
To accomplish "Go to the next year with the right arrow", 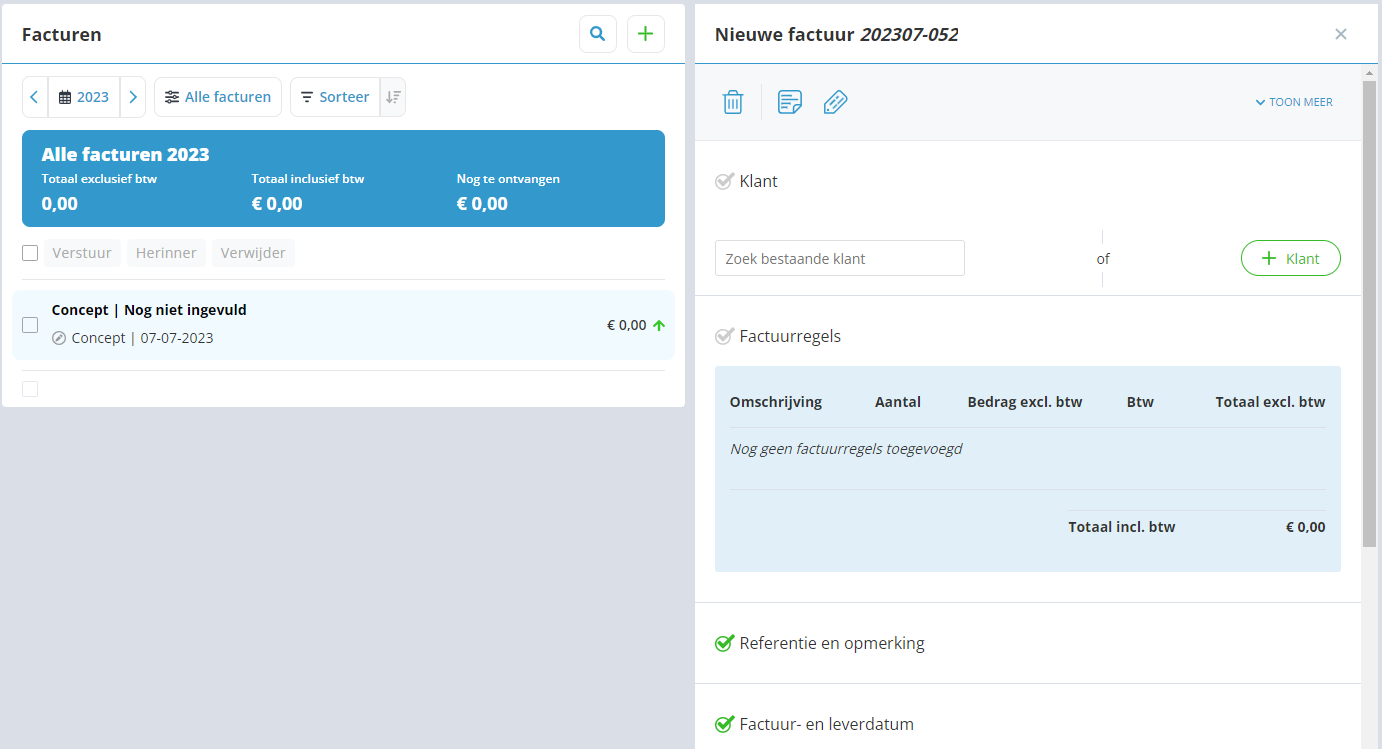I will 133,97.
